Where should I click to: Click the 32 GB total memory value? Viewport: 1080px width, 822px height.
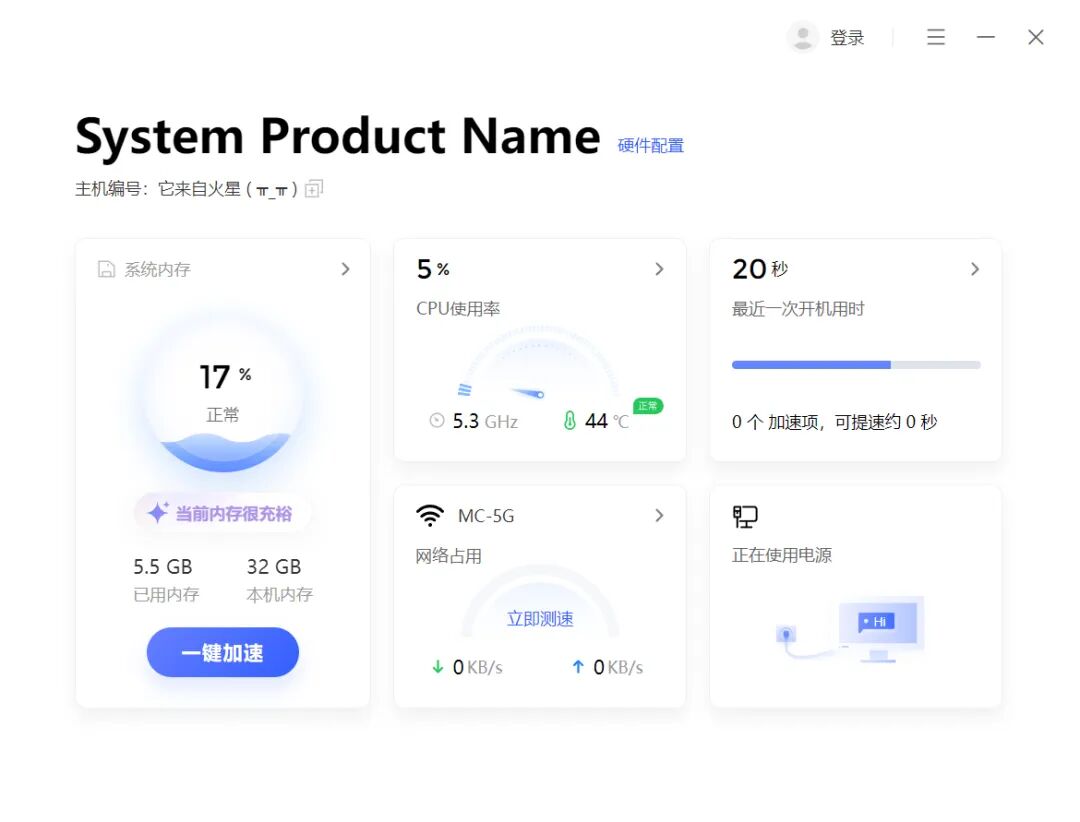pos(274,566)
